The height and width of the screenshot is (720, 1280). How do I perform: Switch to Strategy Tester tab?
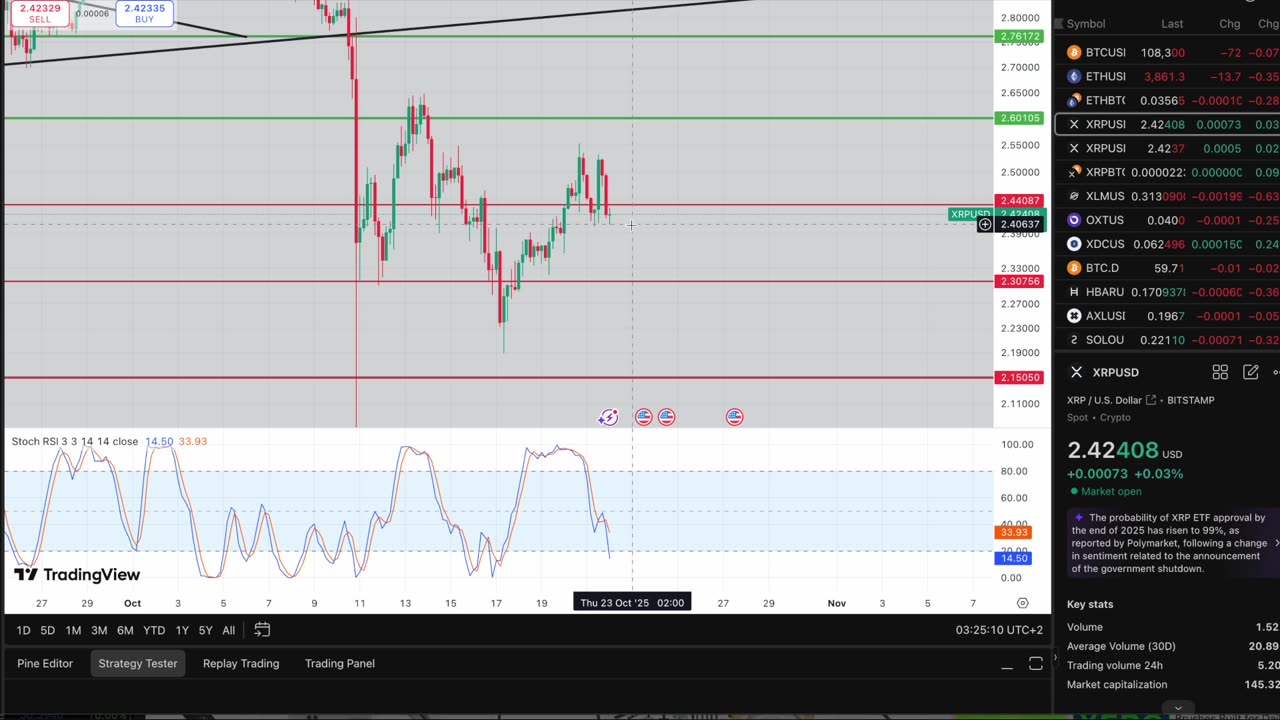(x=138, y=663)
